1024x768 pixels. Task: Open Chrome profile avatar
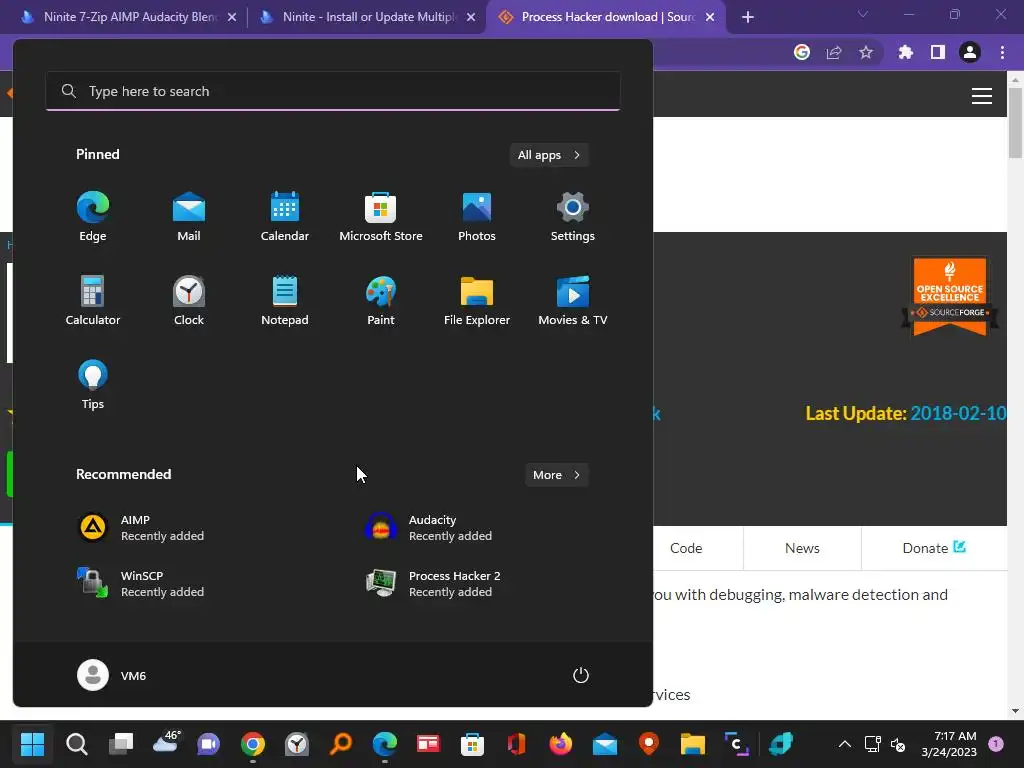click(x=970, y=52)
